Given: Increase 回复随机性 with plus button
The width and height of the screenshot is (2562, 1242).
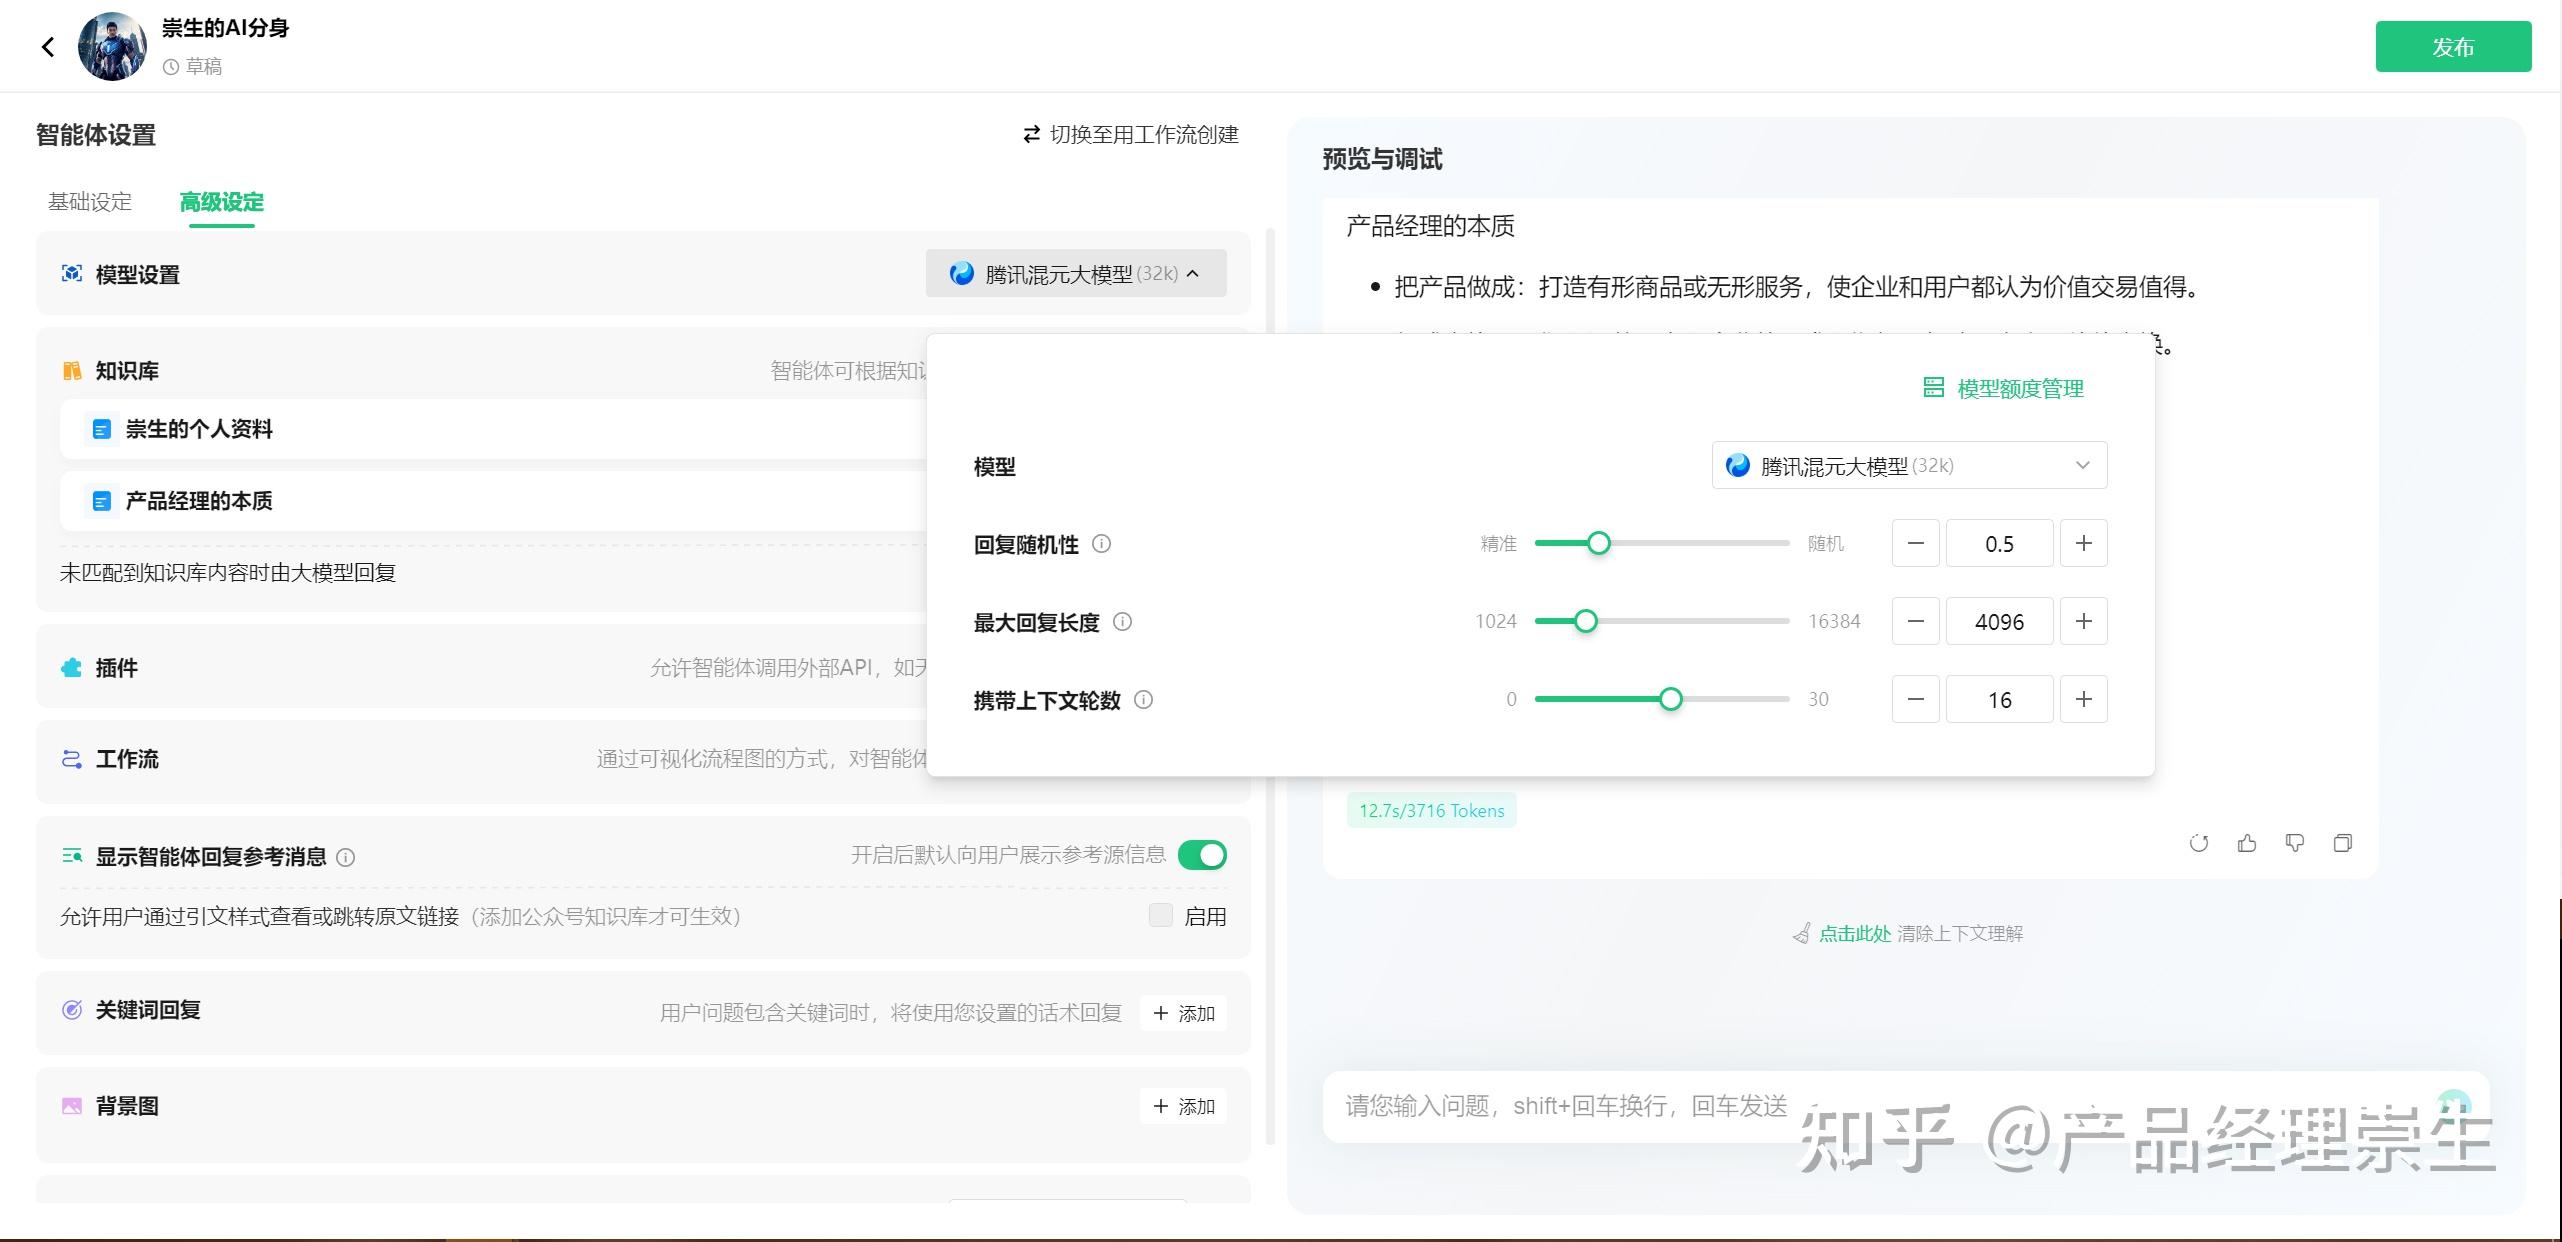Looking at the screenshot, I should coord(2083,543).
